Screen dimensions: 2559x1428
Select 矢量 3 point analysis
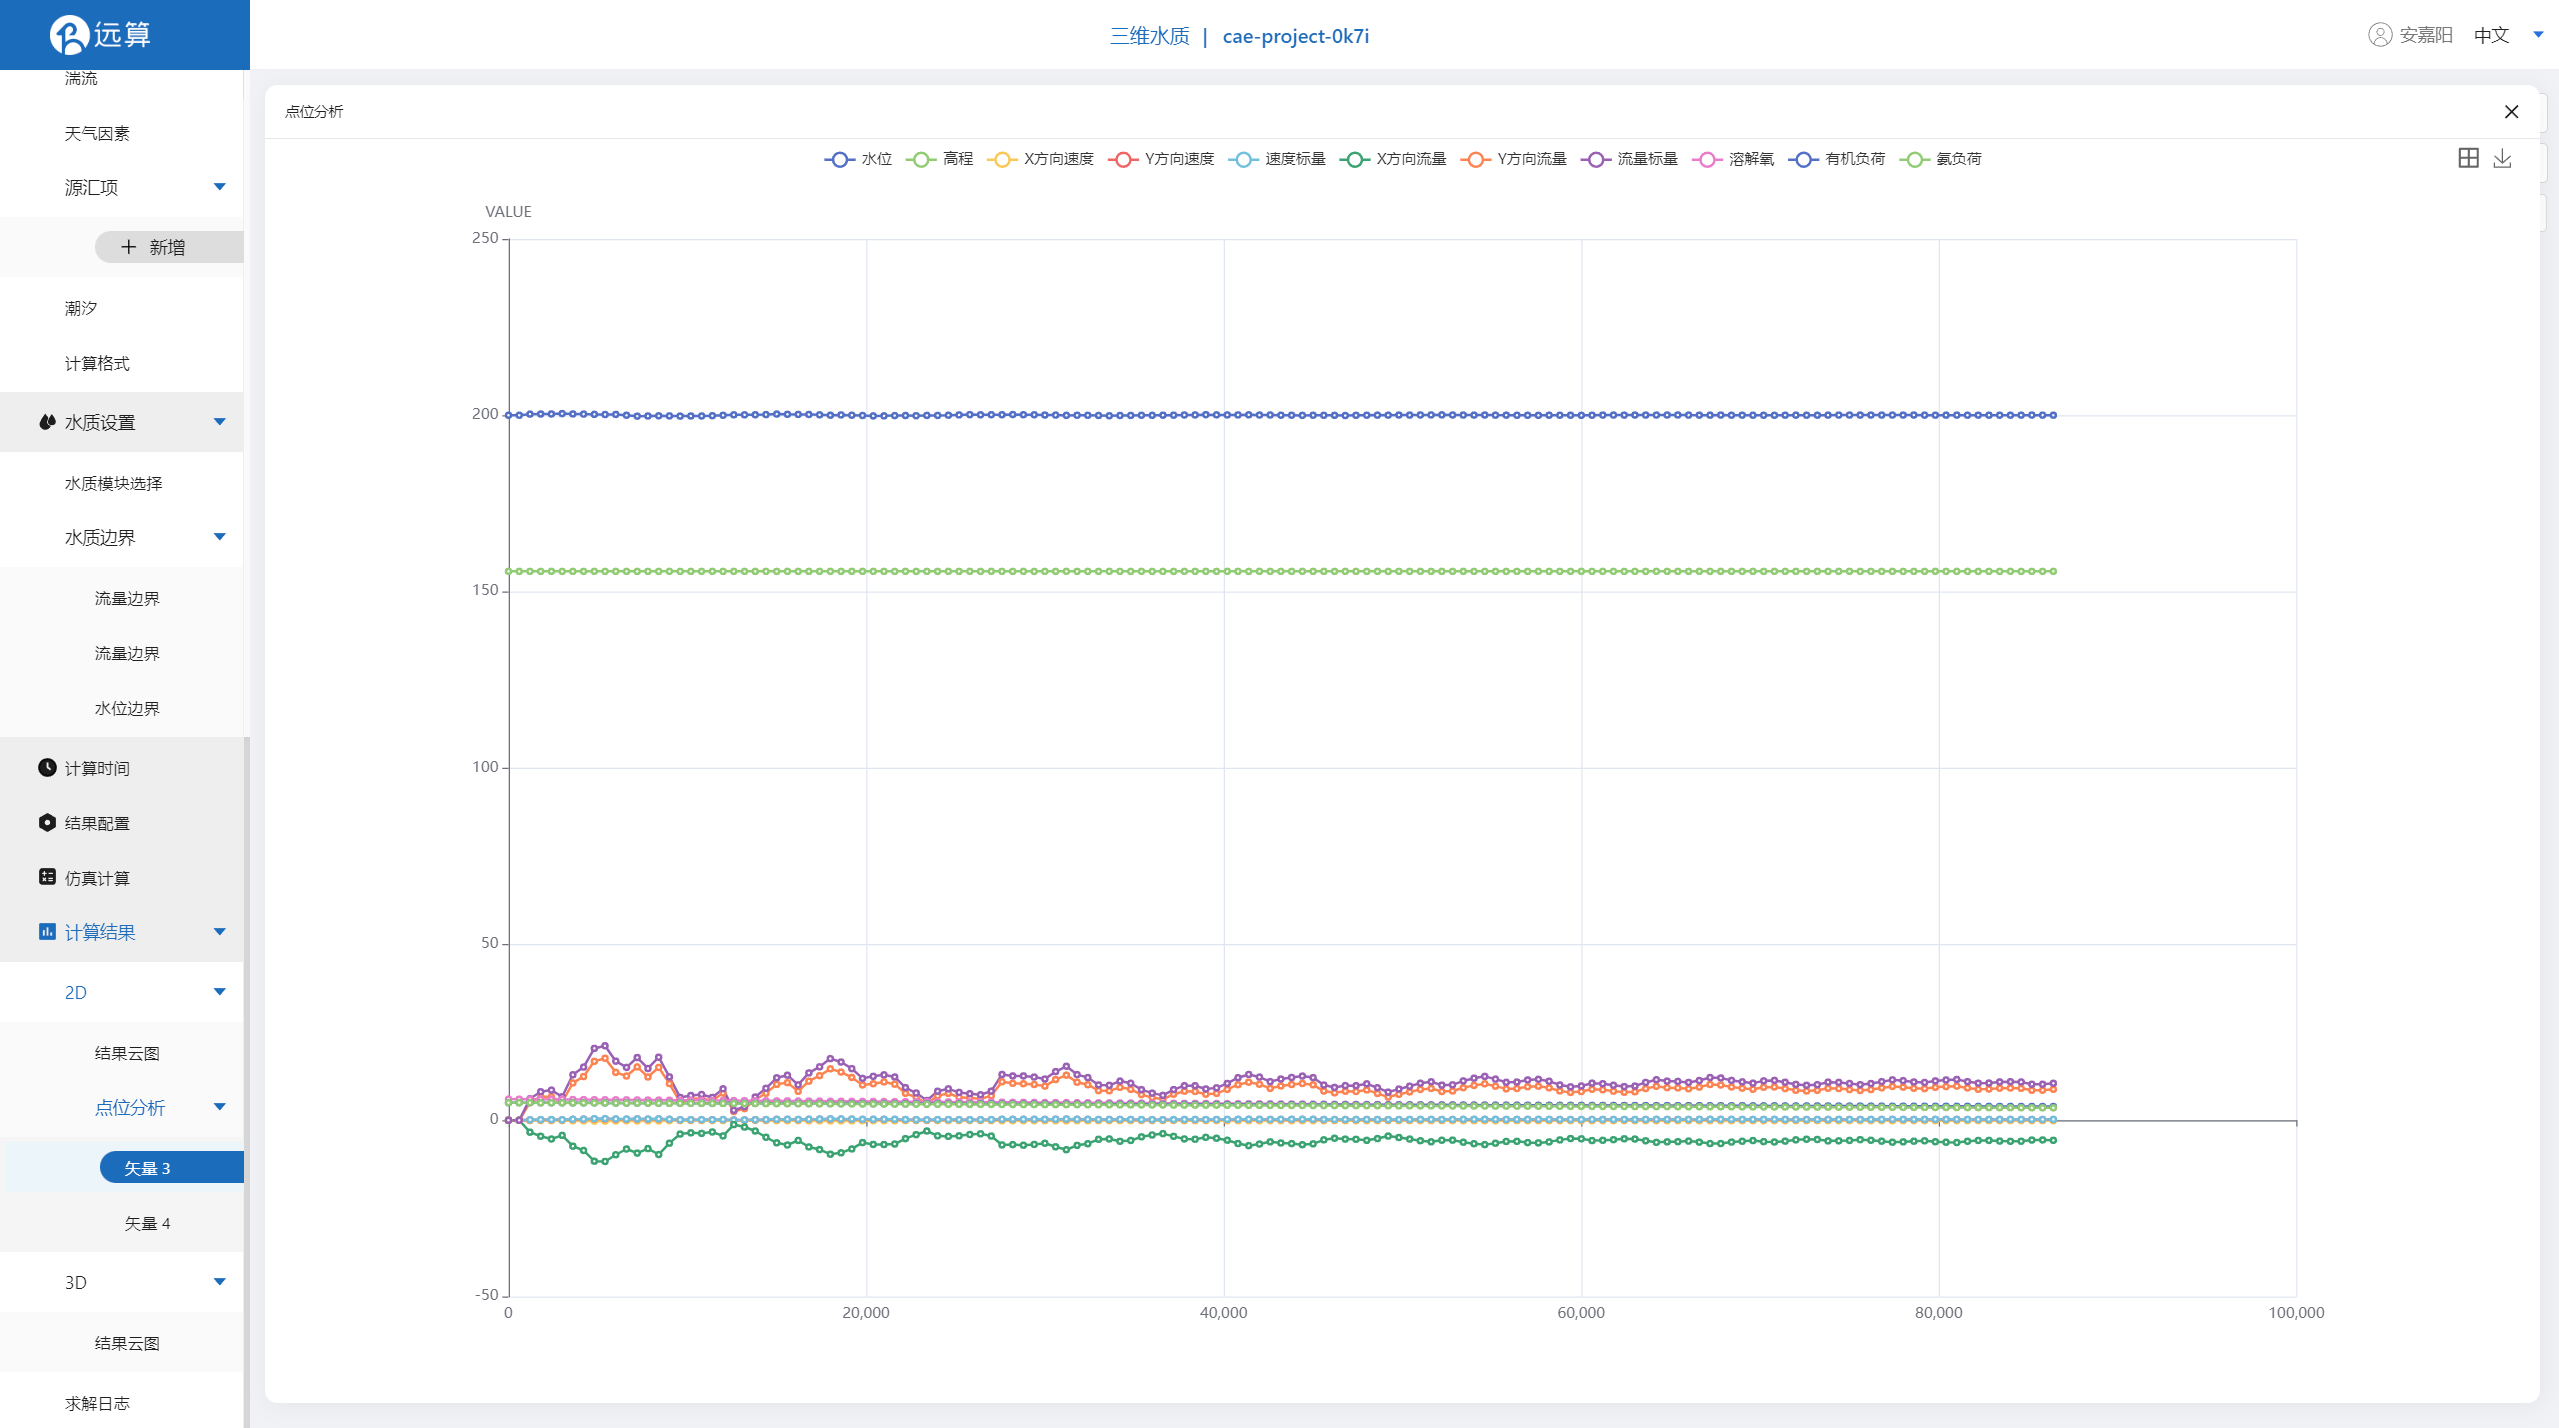click(171, 1167)
